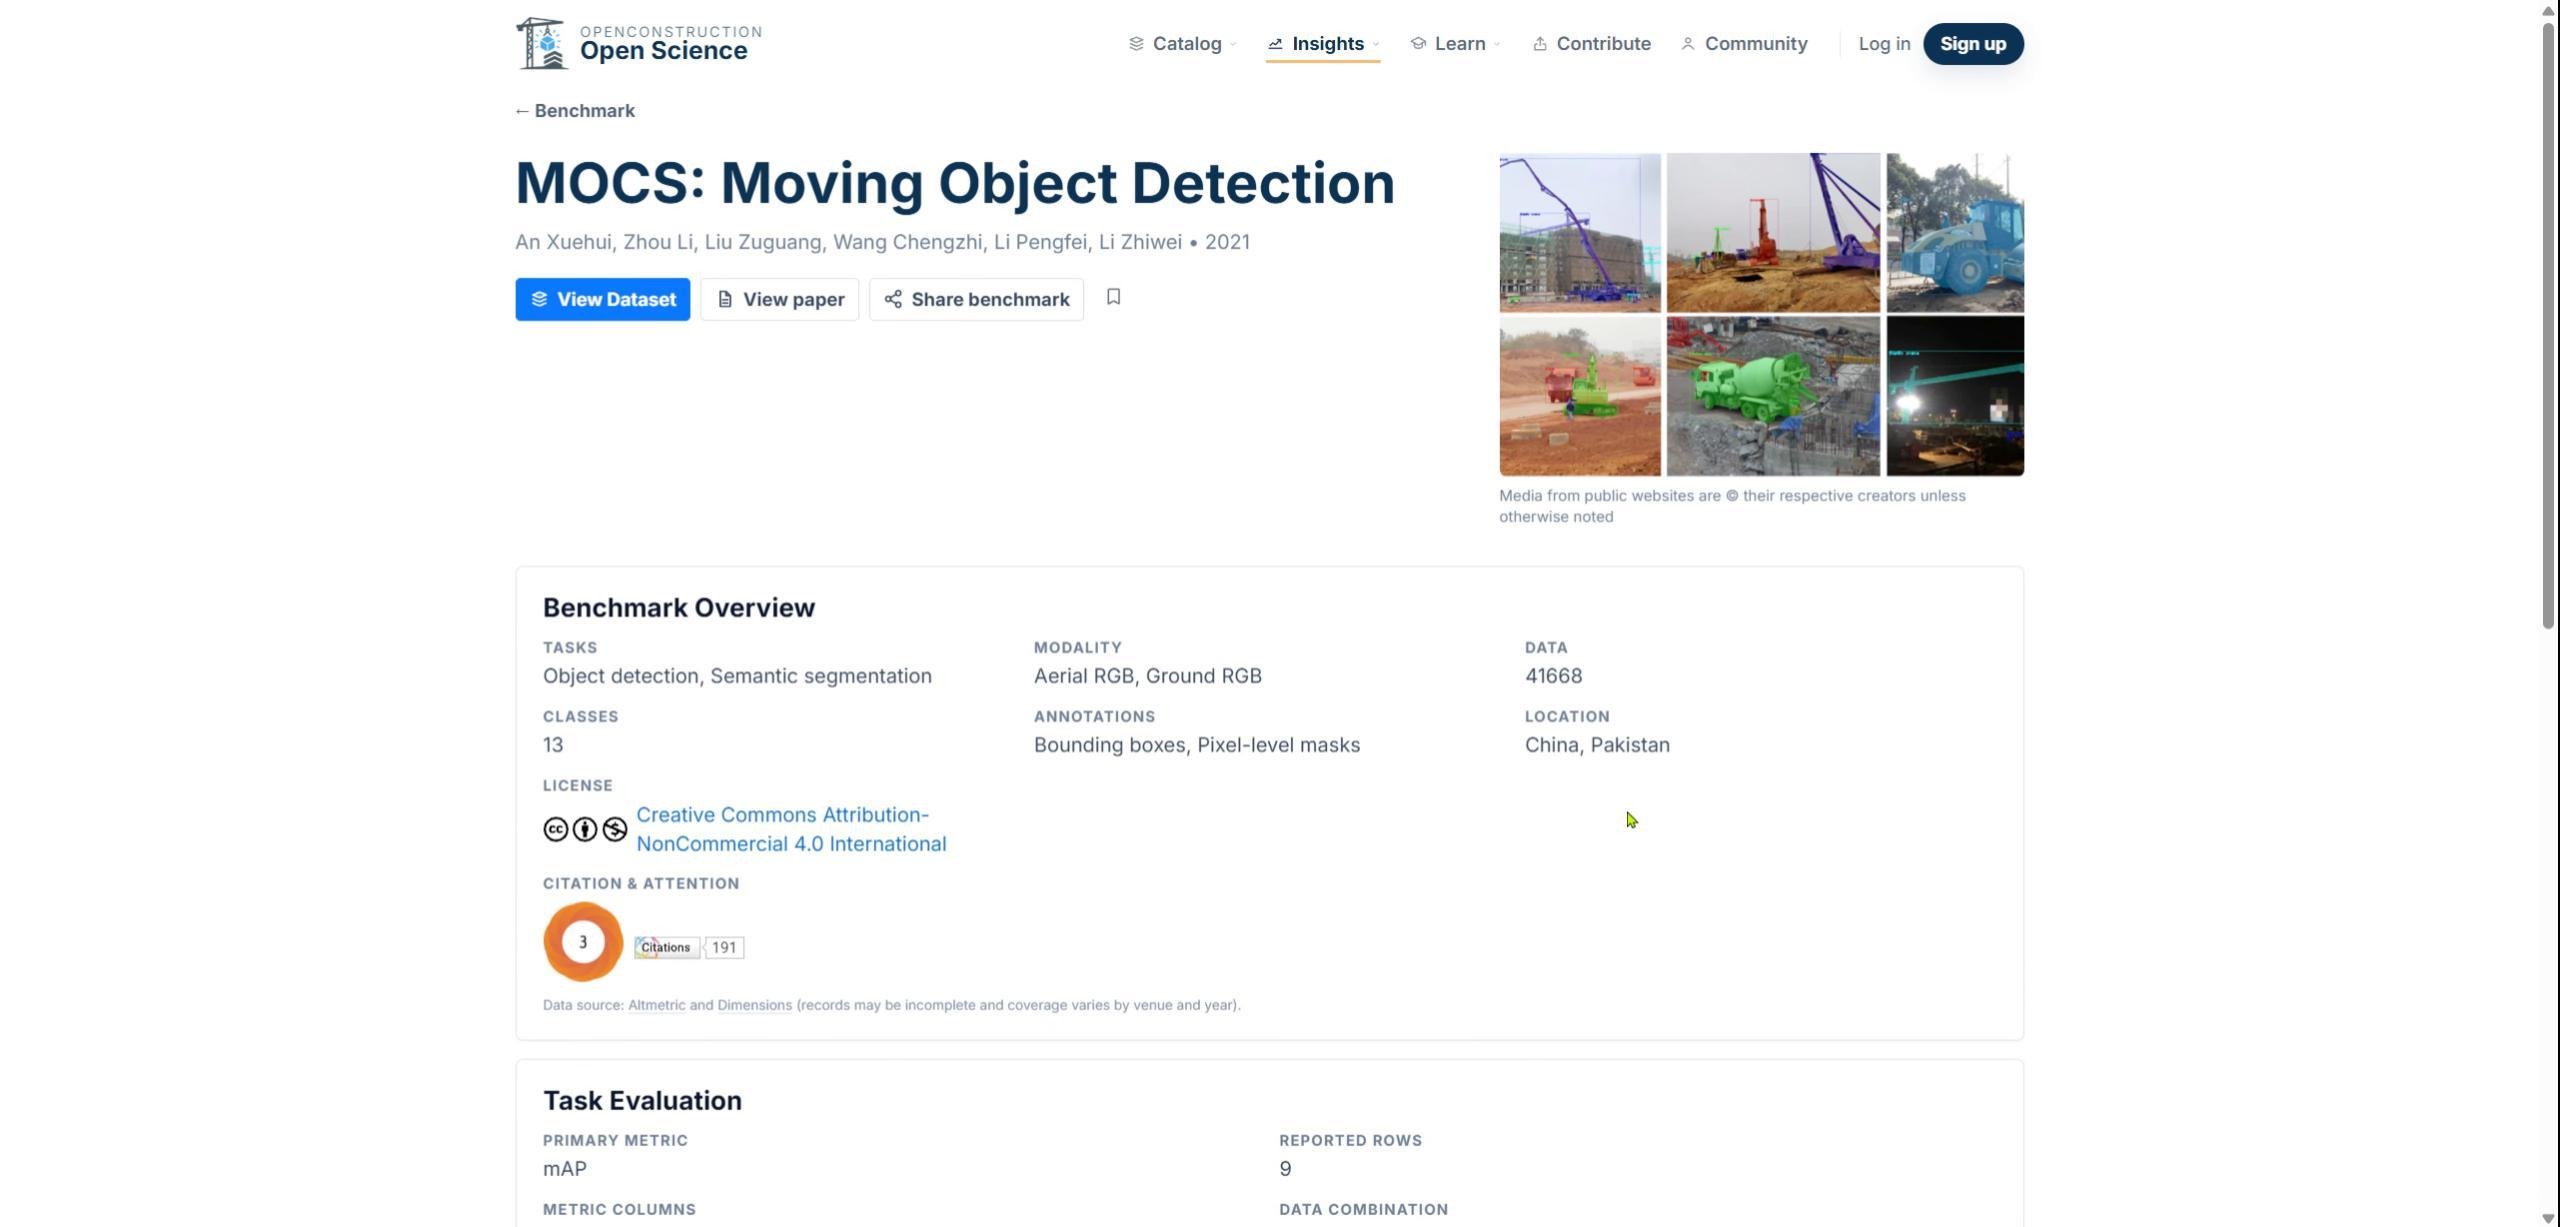Expand the Learn menu chevron
The image size is (2560, 1227).
pos(1497,44)
